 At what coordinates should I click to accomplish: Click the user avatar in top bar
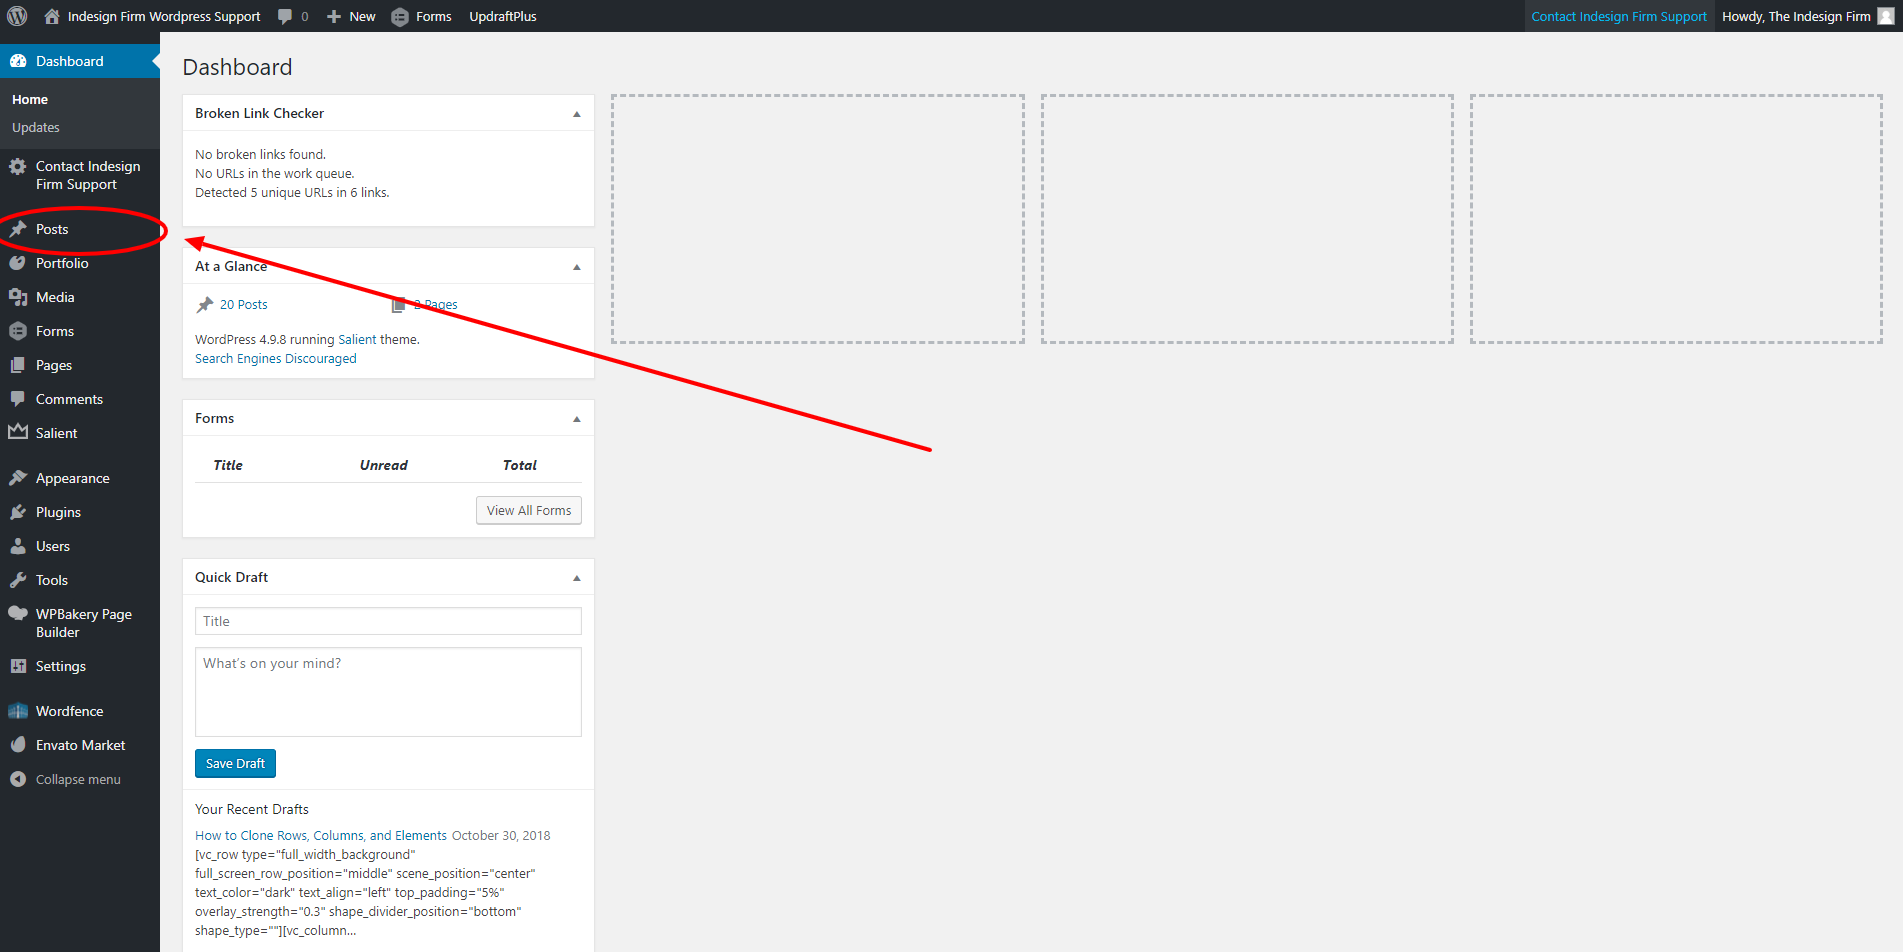coord(1885,16)
